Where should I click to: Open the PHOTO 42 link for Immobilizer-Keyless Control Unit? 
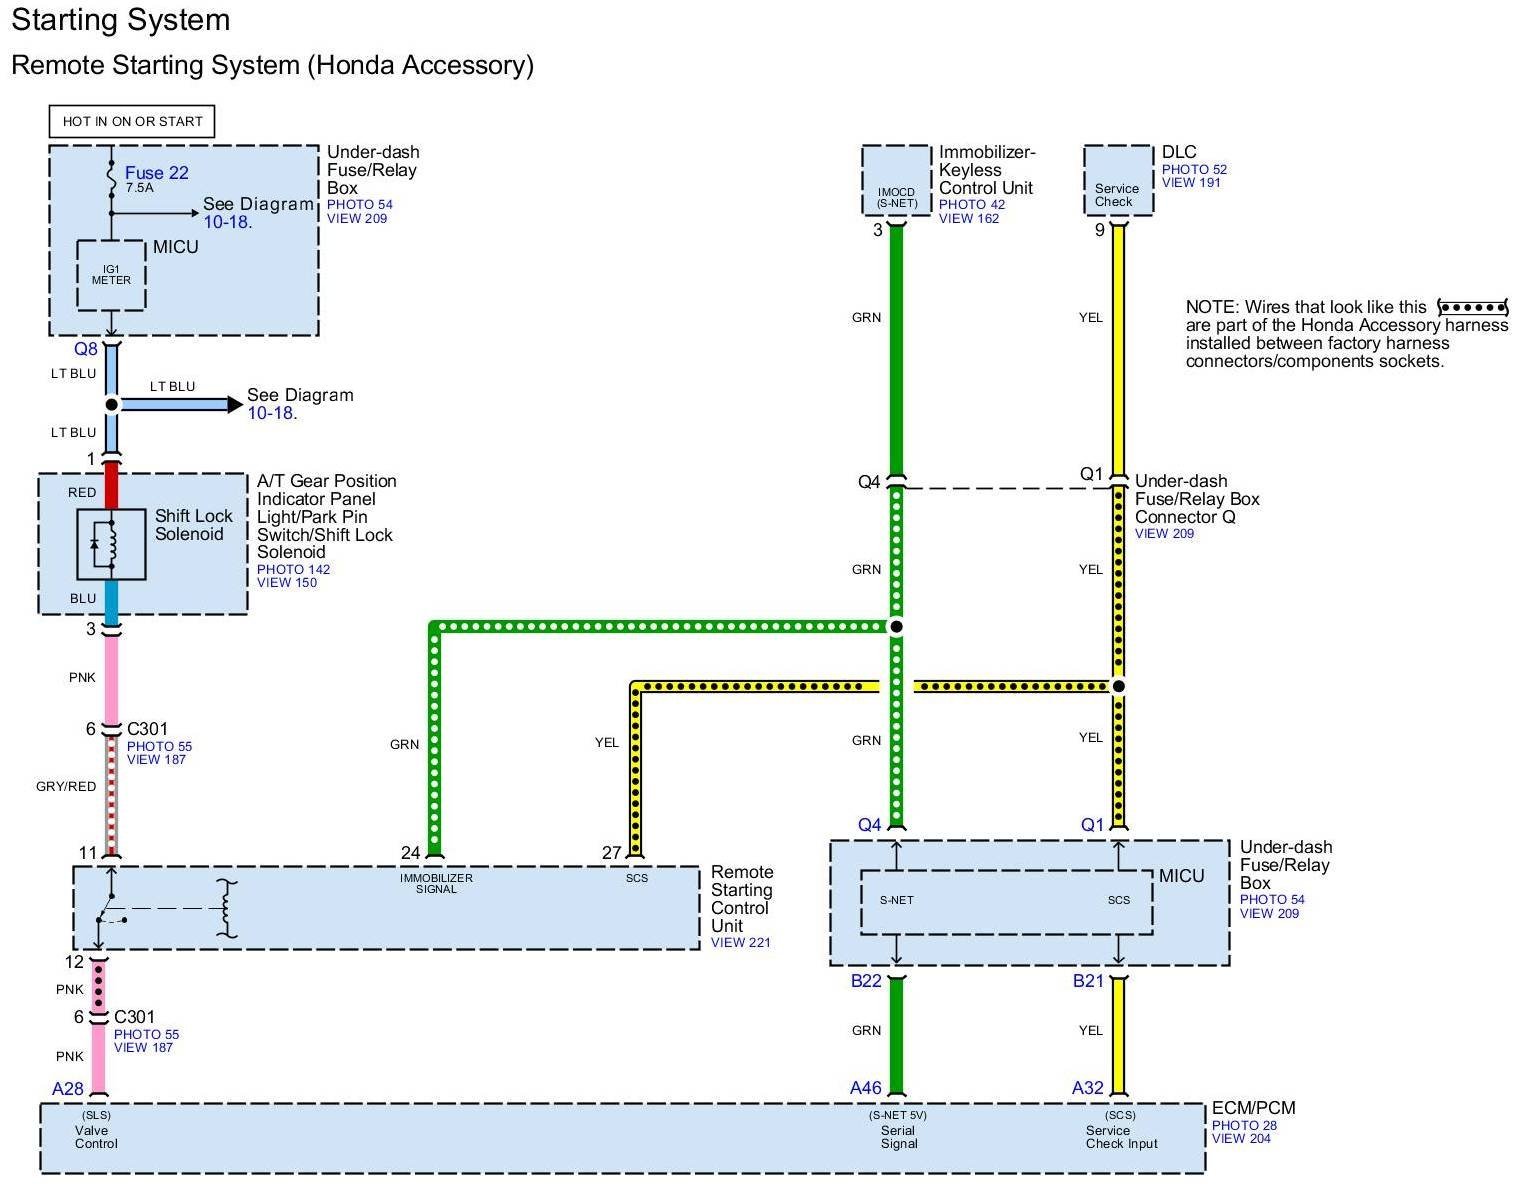coord(971,204)
